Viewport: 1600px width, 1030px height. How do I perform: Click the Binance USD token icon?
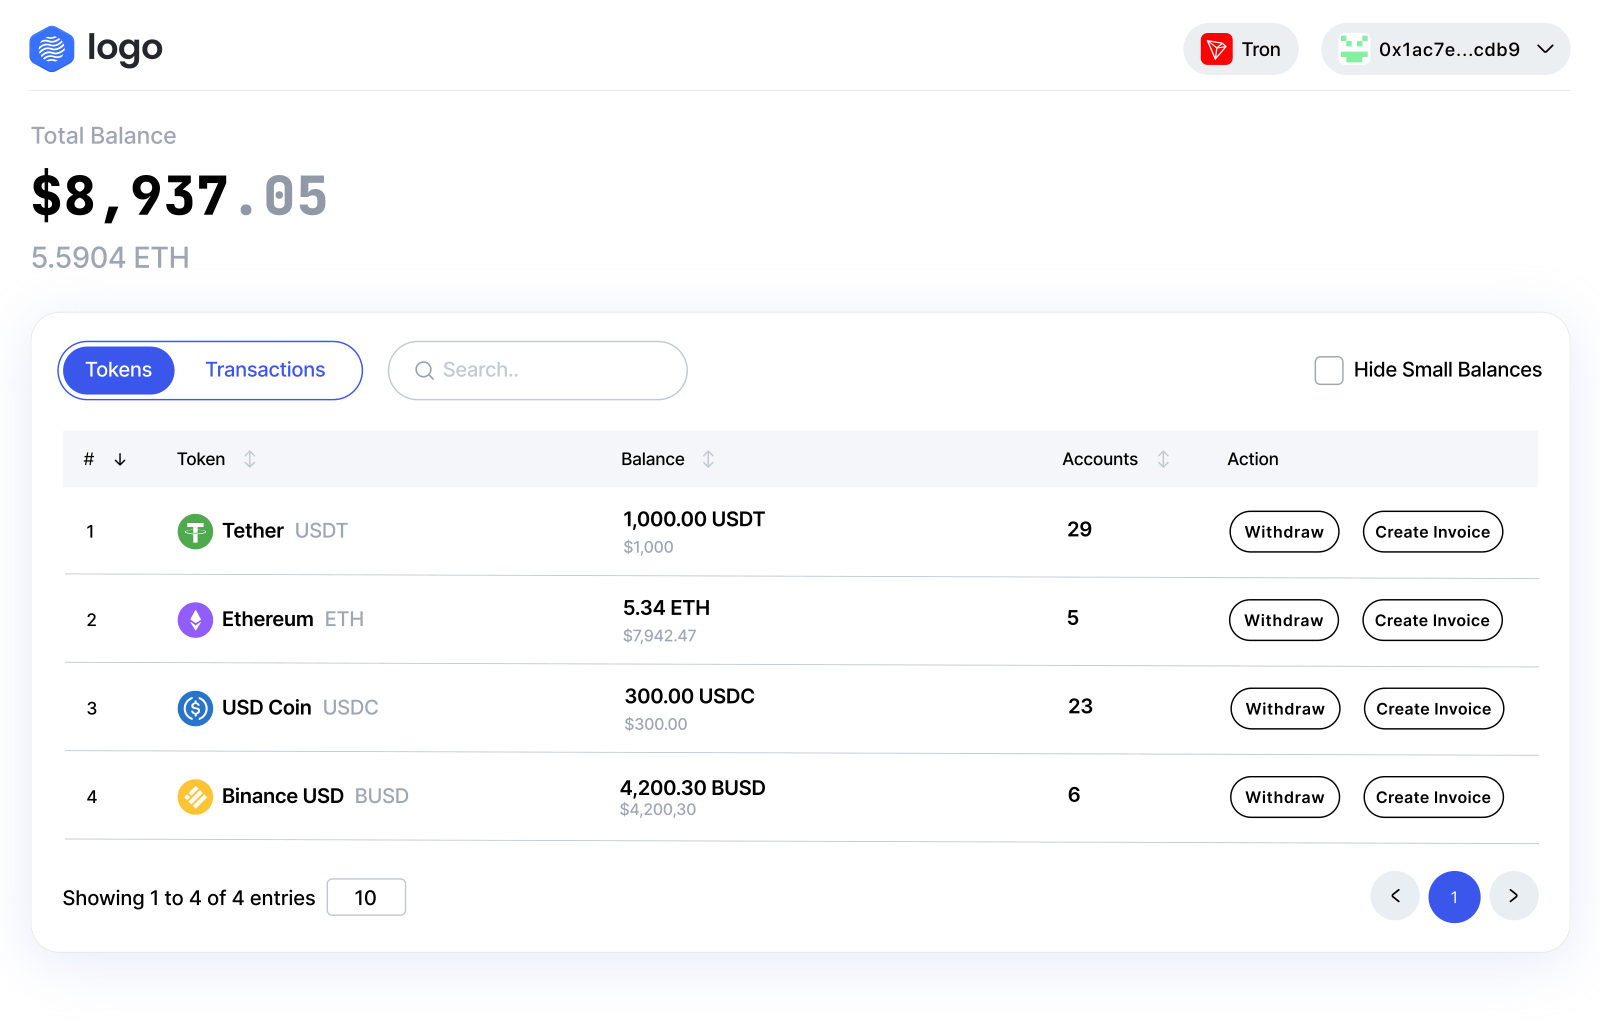pos(195,797)
